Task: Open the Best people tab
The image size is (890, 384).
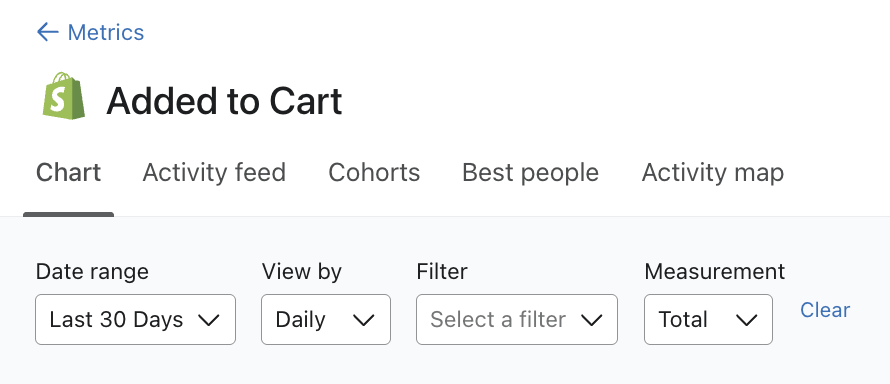Action: [530, 172]
